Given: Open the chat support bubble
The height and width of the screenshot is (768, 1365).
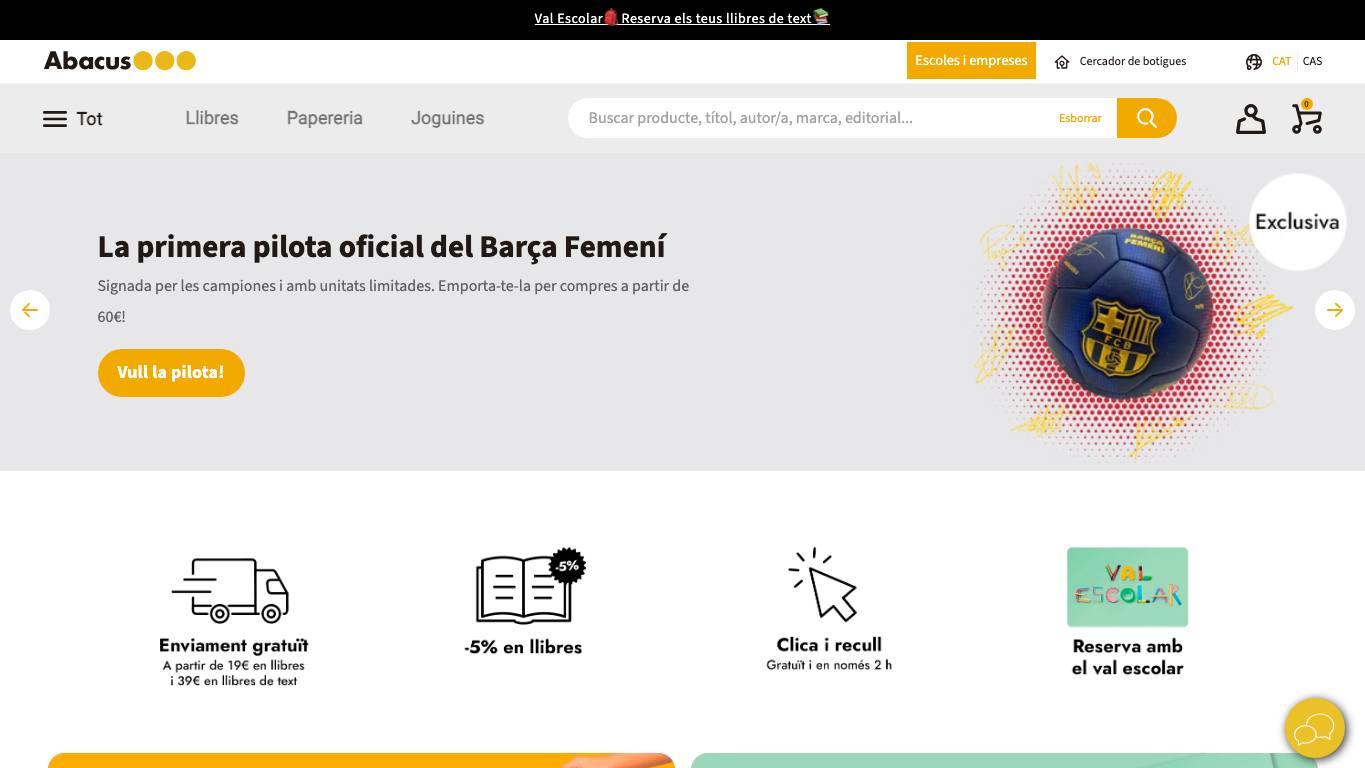Looking at the screenshot, I should (x=1315, y=728).
